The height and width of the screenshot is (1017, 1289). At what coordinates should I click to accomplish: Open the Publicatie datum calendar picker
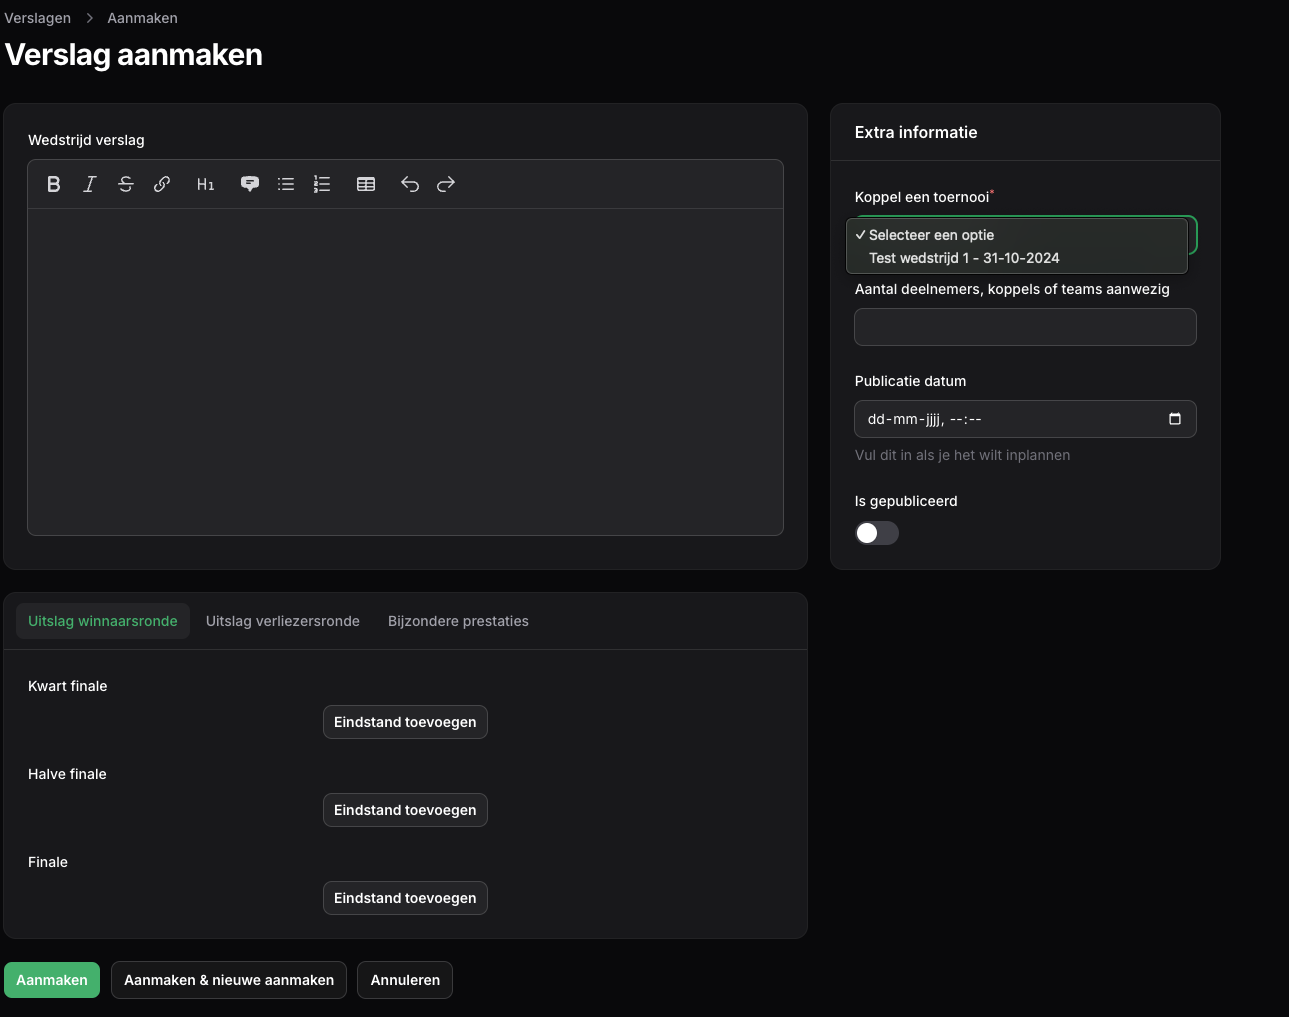pos(1175,419)
